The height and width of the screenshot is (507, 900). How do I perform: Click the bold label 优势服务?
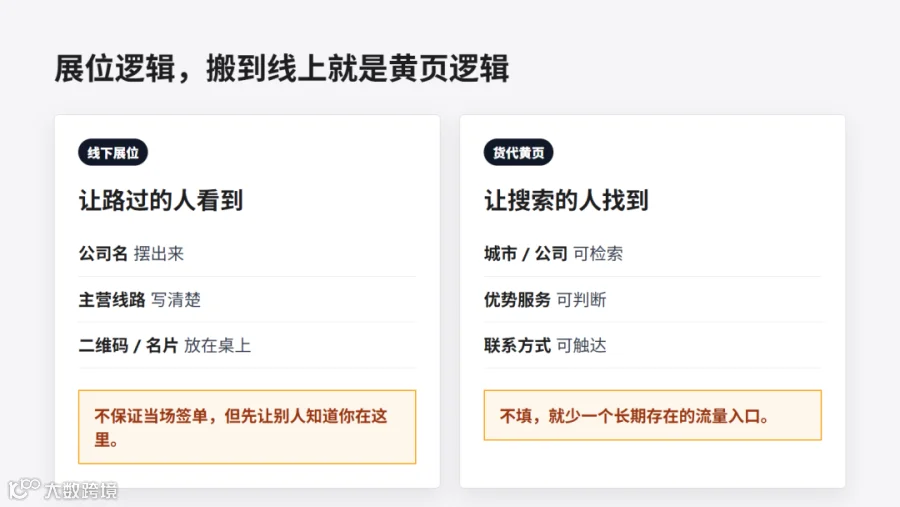coord(517,300)
